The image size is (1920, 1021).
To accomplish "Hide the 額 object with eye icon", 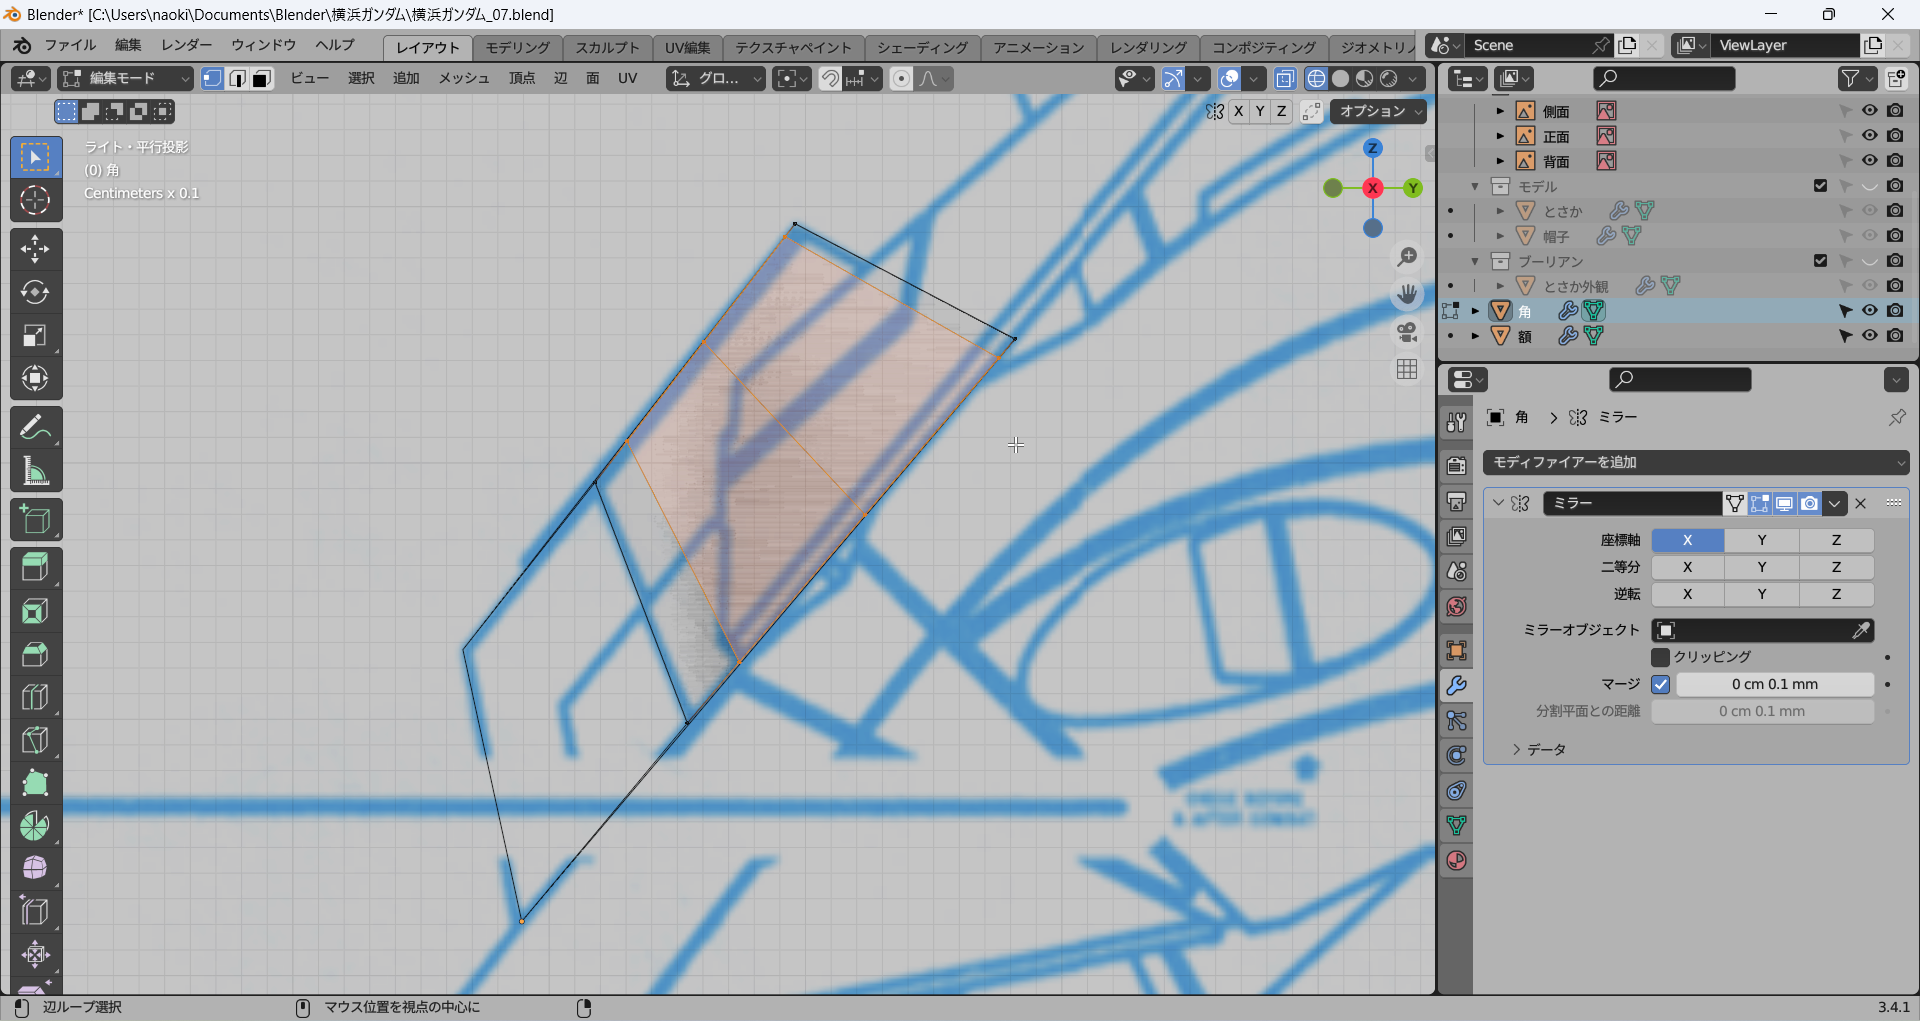I will [x=1869, y=336].
